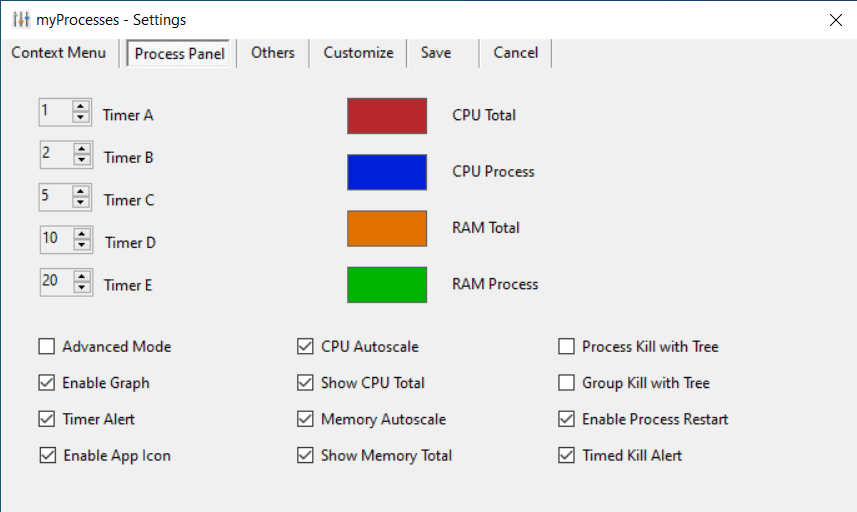
Task: Save the settings
Action: [x=436, y=53]
